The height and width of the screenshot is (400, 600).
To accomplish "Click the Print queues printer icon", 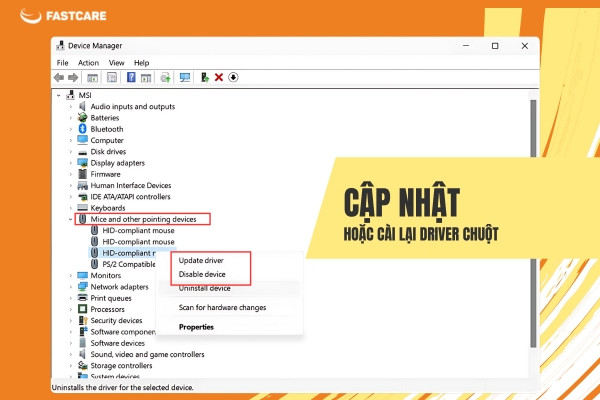I will click(82, 297).
